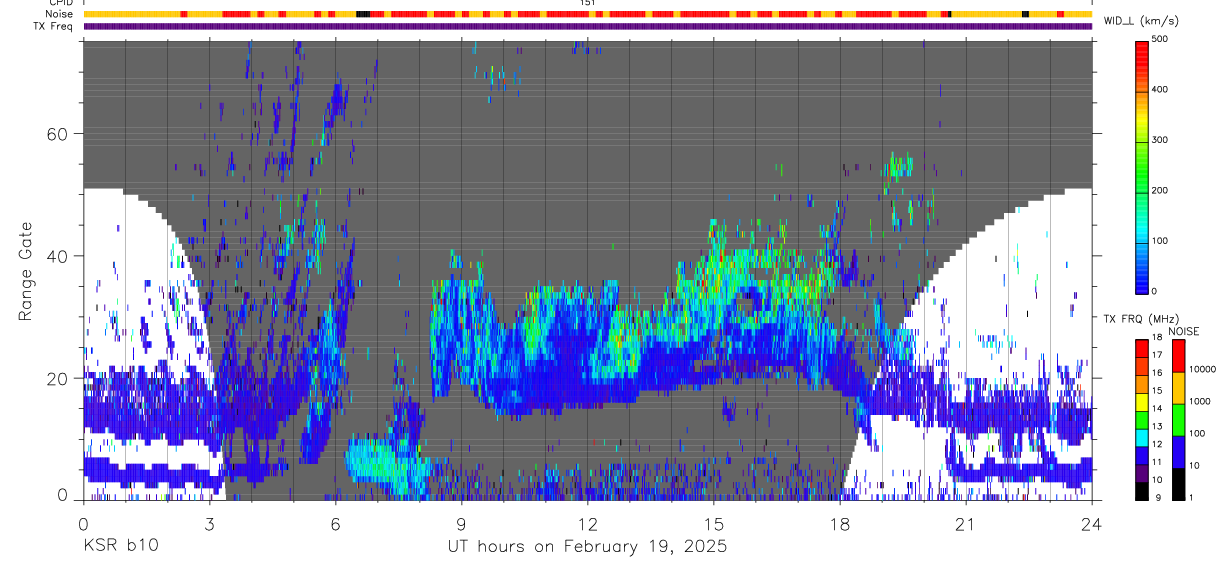Click the '6' tick label on the UT hours axis
The height and width of the screenshot is (567, 1228).
coord(335,523)
